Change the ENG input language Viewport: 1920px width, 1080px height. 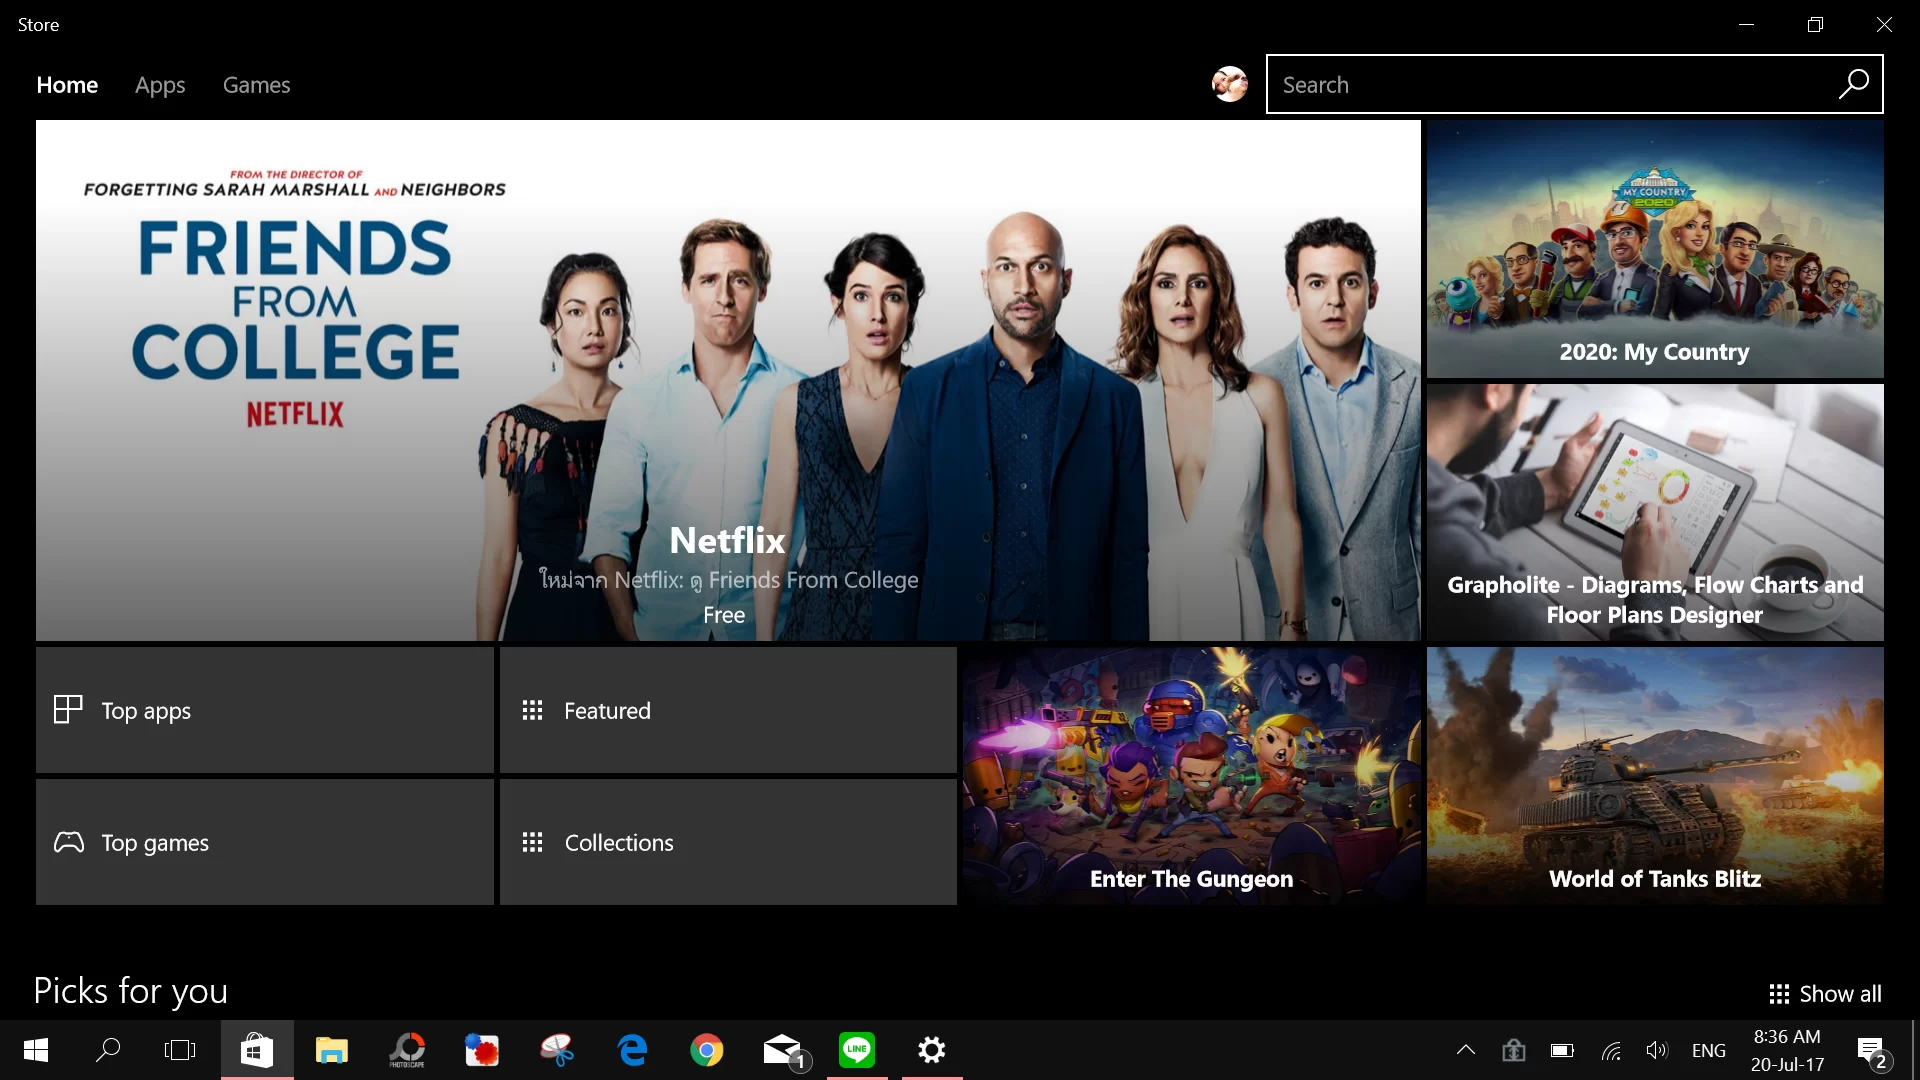coord(1708,1050)
